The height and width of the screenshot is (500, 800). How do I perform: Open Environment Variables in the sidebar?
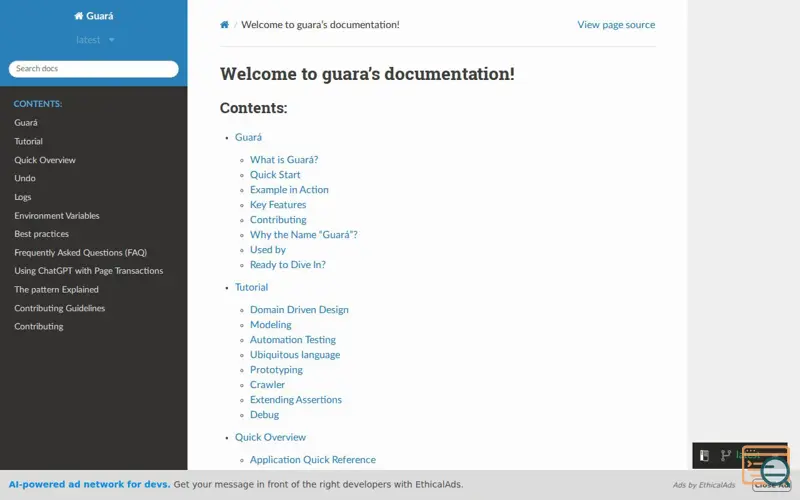(57, 215)
